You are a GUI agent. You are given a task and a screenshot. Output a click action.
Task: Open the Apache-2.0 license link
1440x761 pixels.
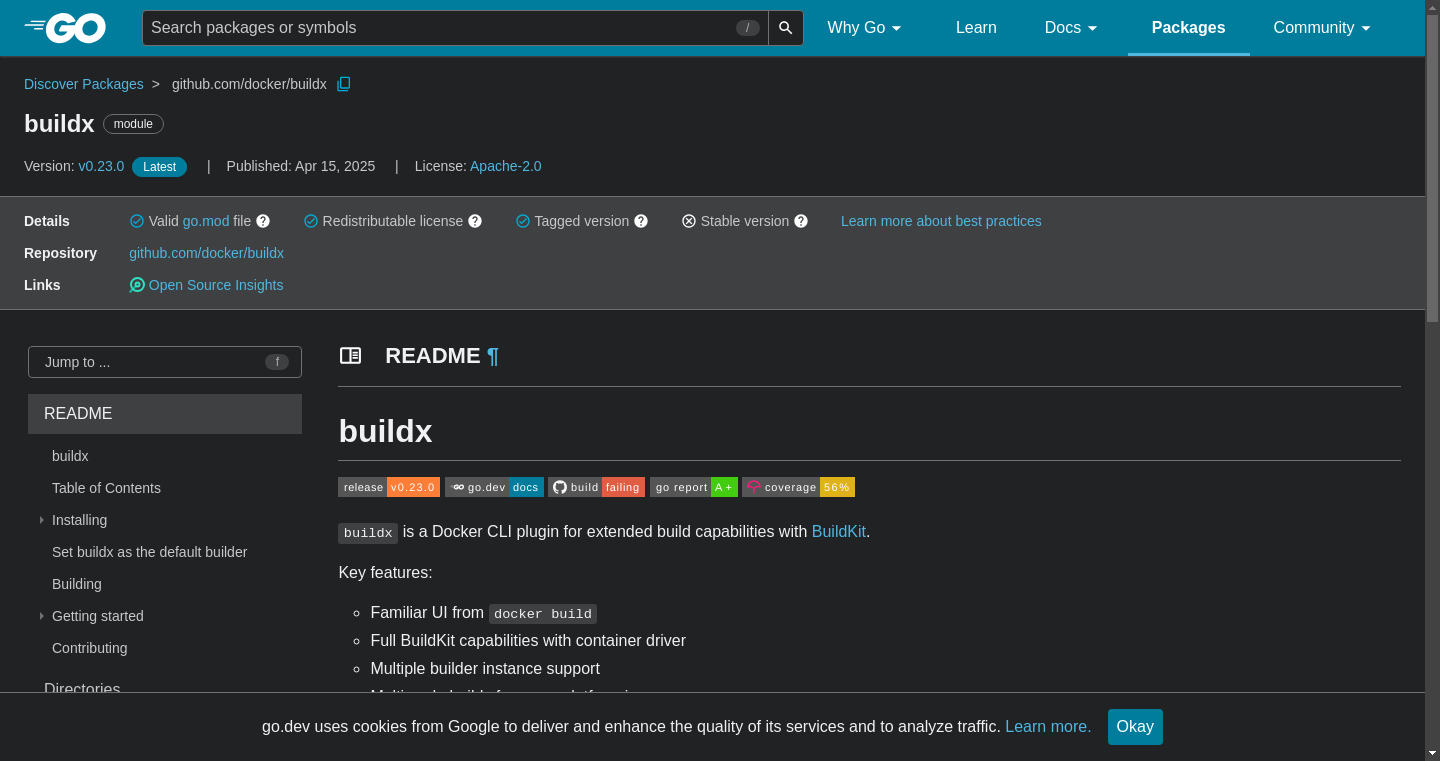506,166
